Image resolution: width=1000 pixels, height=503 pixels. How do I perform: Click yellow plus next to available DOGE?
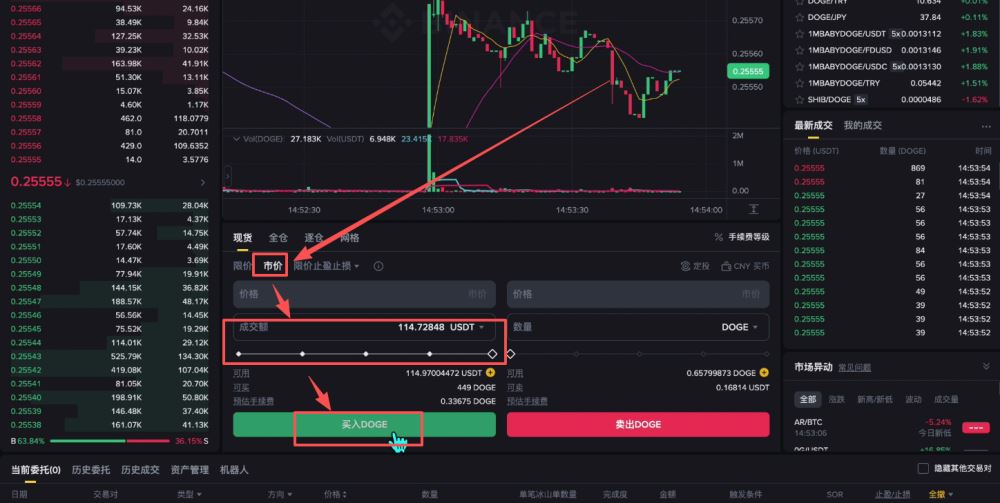point(764,372)
